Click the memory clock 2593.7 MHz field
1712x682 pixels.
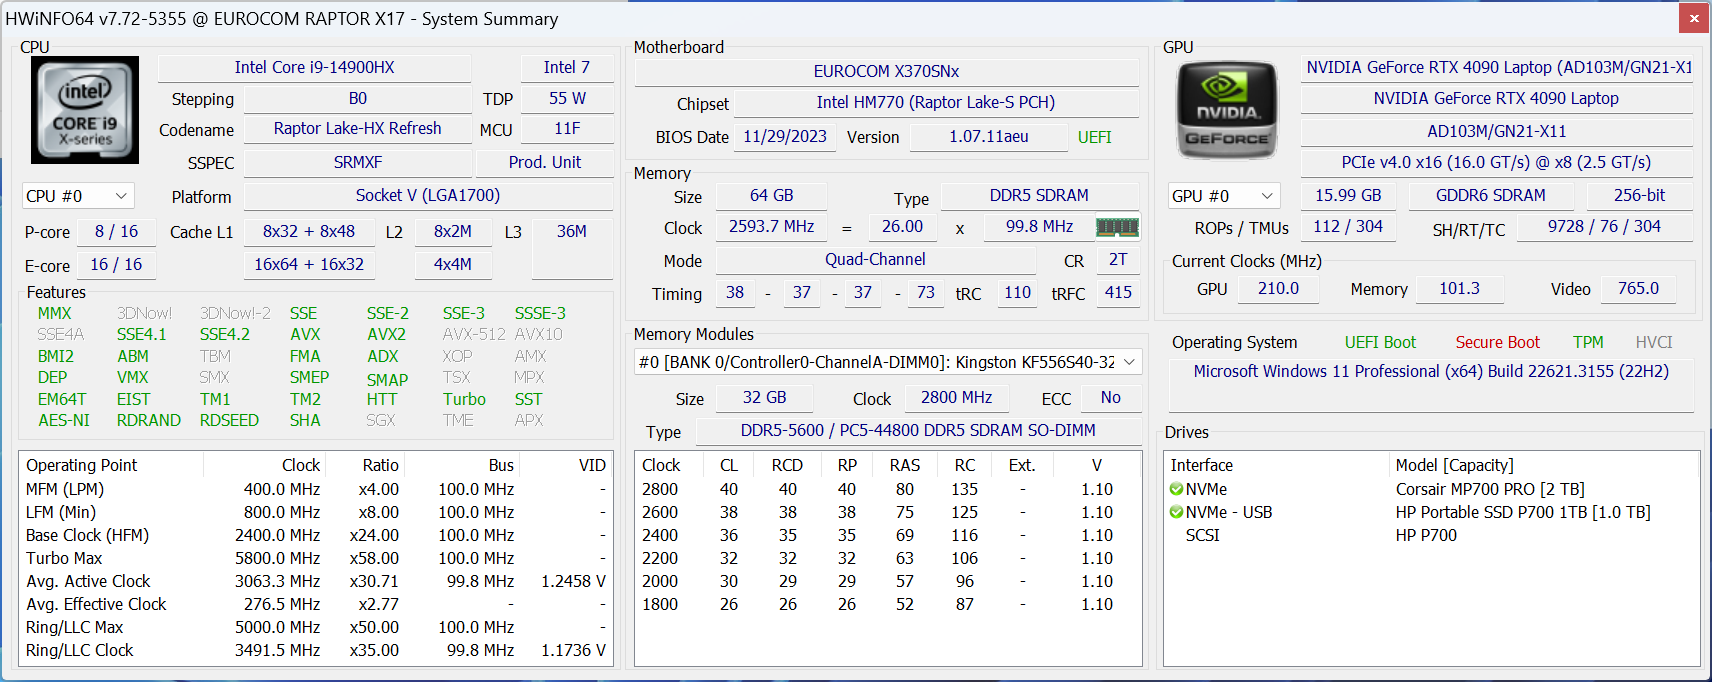click(x=771, y=226)
